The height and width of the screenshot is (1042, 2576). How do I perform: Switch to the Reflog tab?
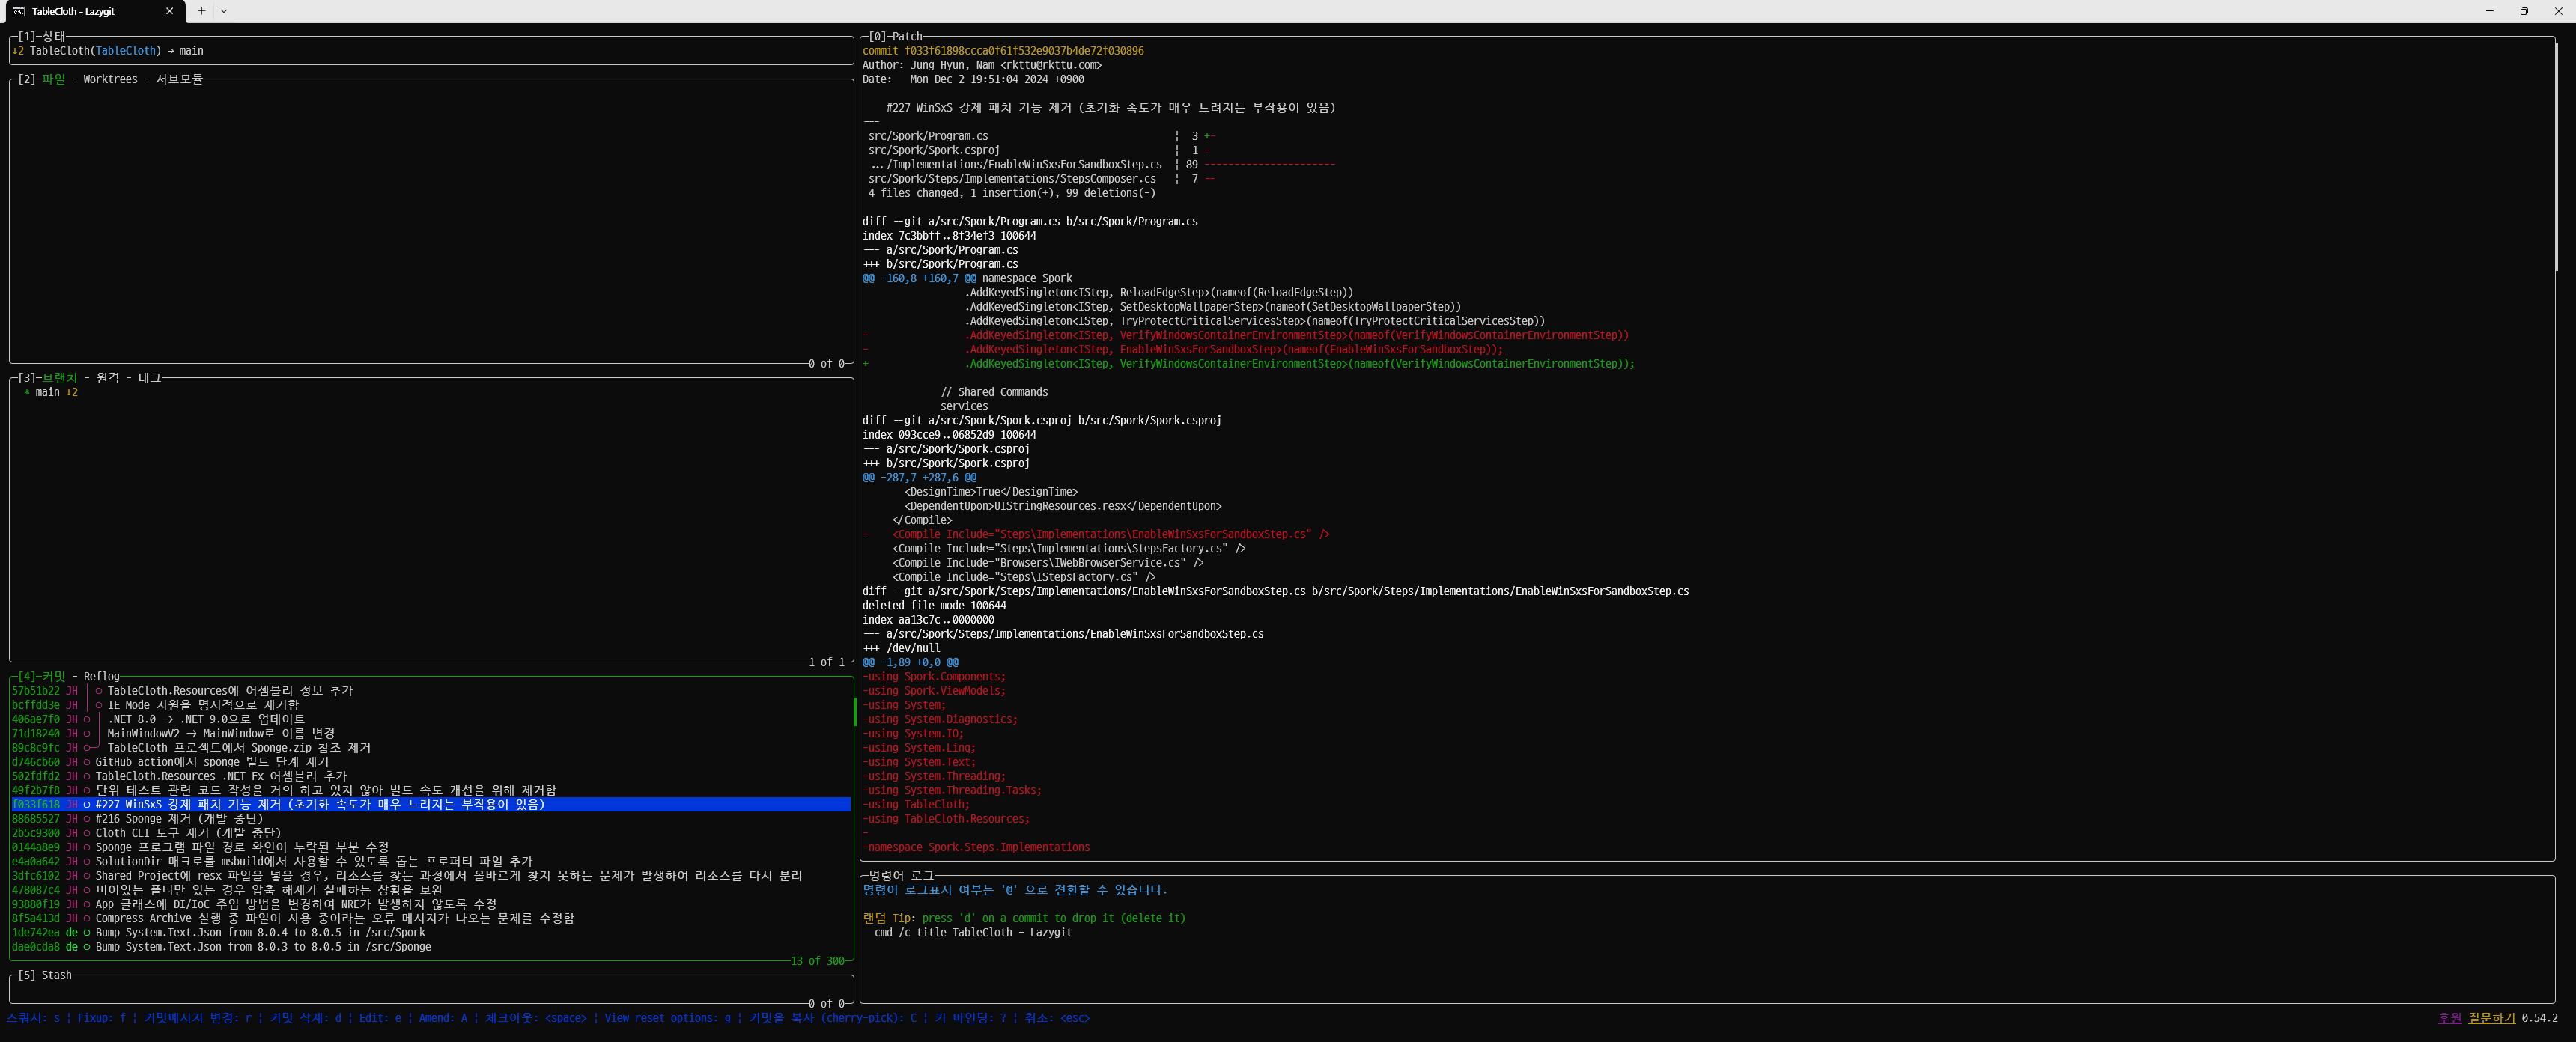(x=101, y=677)
